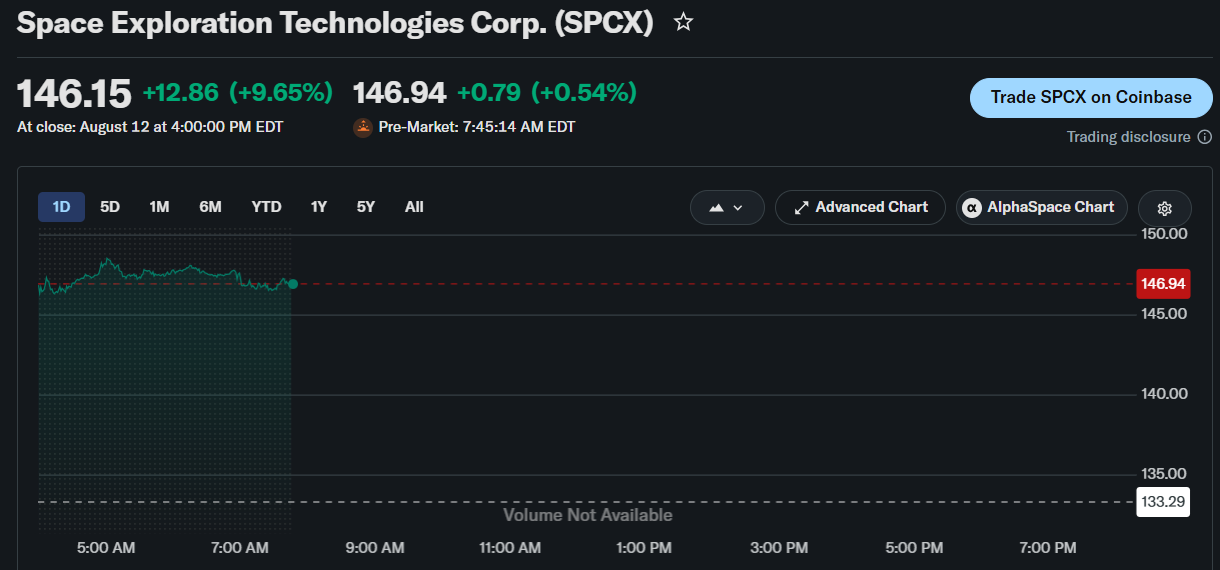Click the 5:00 PM axis label
Screen dimensions: 1220x570
pyautogui.click(x=913, y=548)
